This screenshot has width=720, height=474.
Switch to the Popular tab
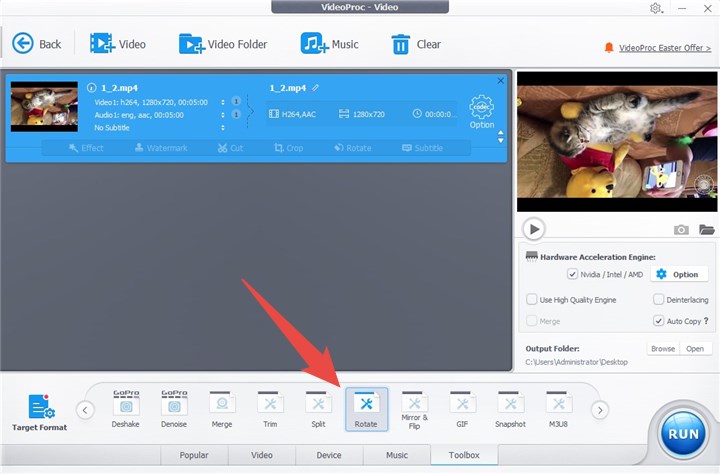click(194, 455)
